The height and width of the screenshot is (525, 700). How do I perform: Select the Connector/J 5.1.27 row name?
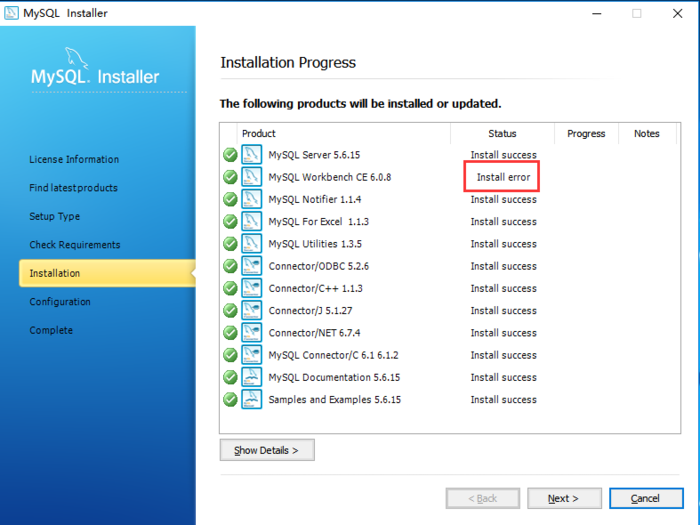pos(310,311)
